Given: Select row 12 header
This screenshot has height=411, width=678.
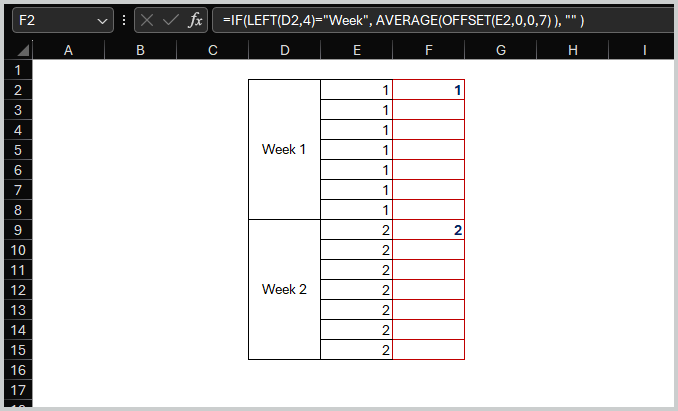Looking at the screenshot, I should 18,290.
